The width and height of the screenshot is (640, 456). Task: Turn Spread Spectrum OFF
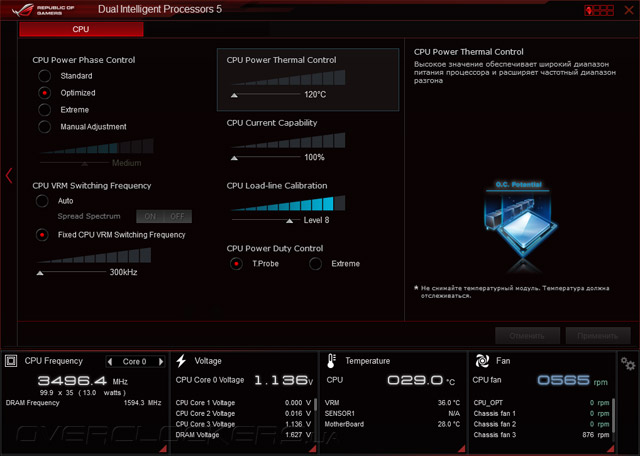pyautogui.click(x=178, y=216)
